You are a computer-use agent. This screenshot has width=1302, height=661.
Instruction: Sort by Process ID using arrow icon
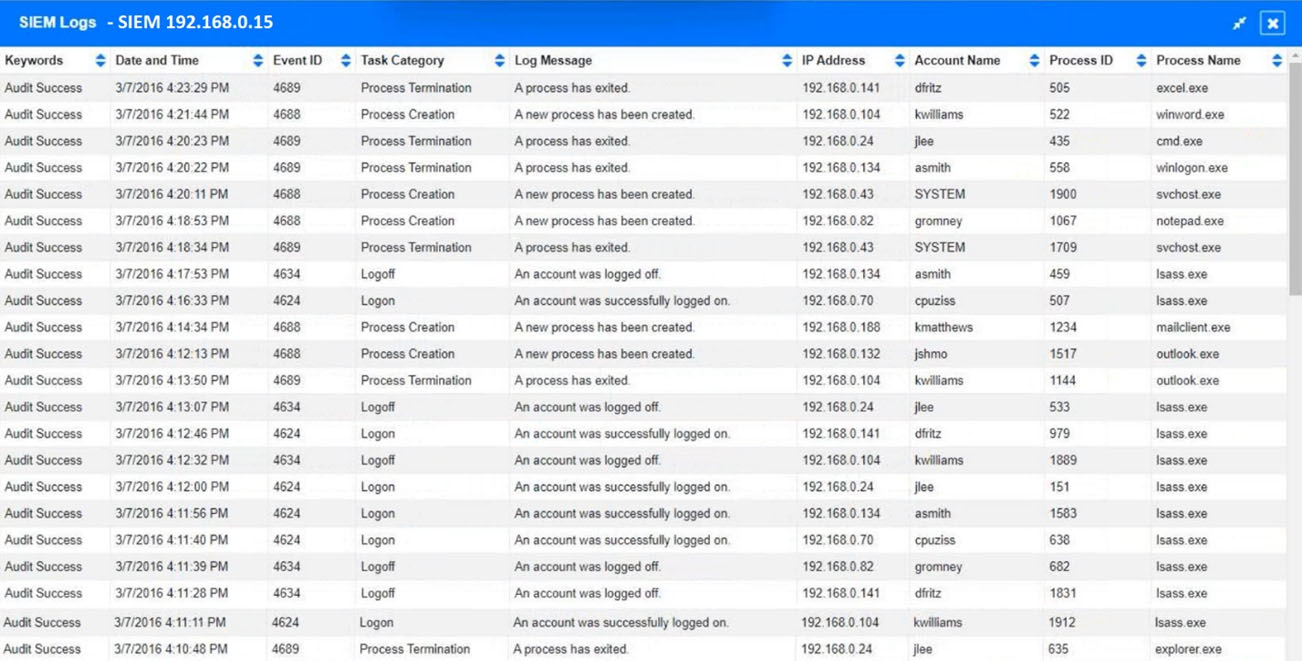pyautogui.click(x=1141, y=61)
